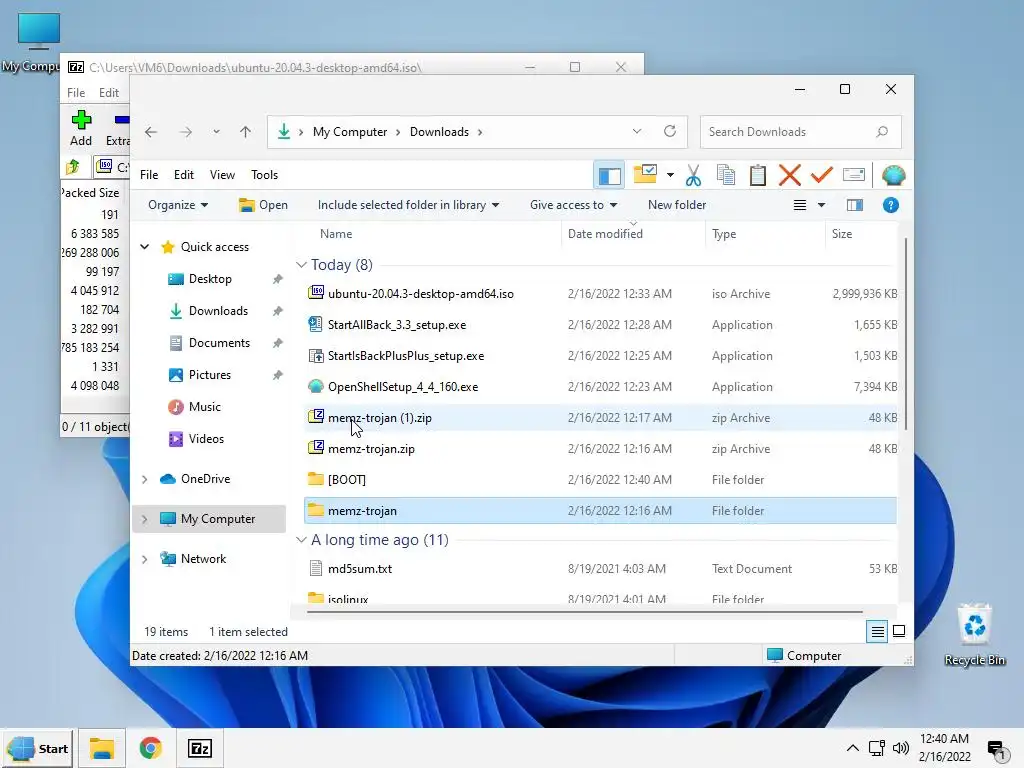Screen dimensions: 1024x768
Task: Open the File menu in Explorer
Action: 149,174
